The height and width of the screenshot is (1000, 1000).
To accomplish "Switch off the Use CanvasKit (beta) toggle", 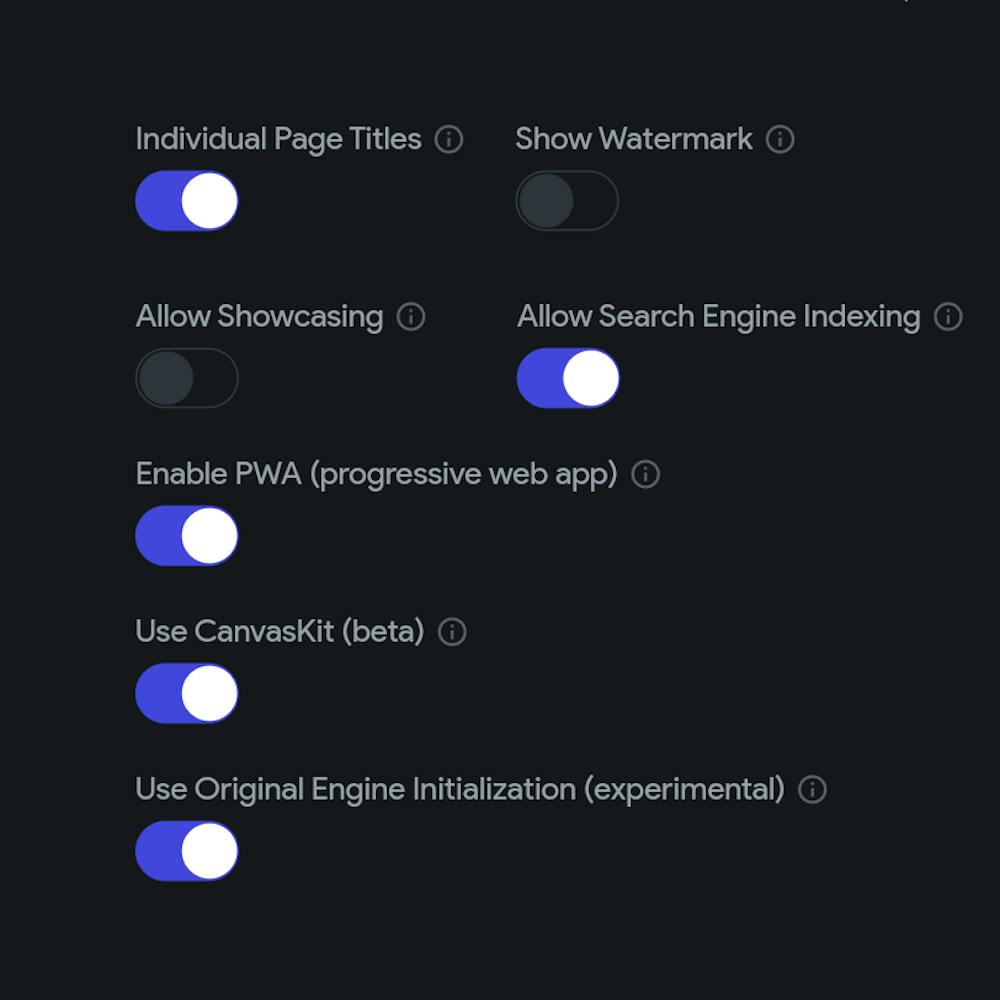I will click(187, 693).
